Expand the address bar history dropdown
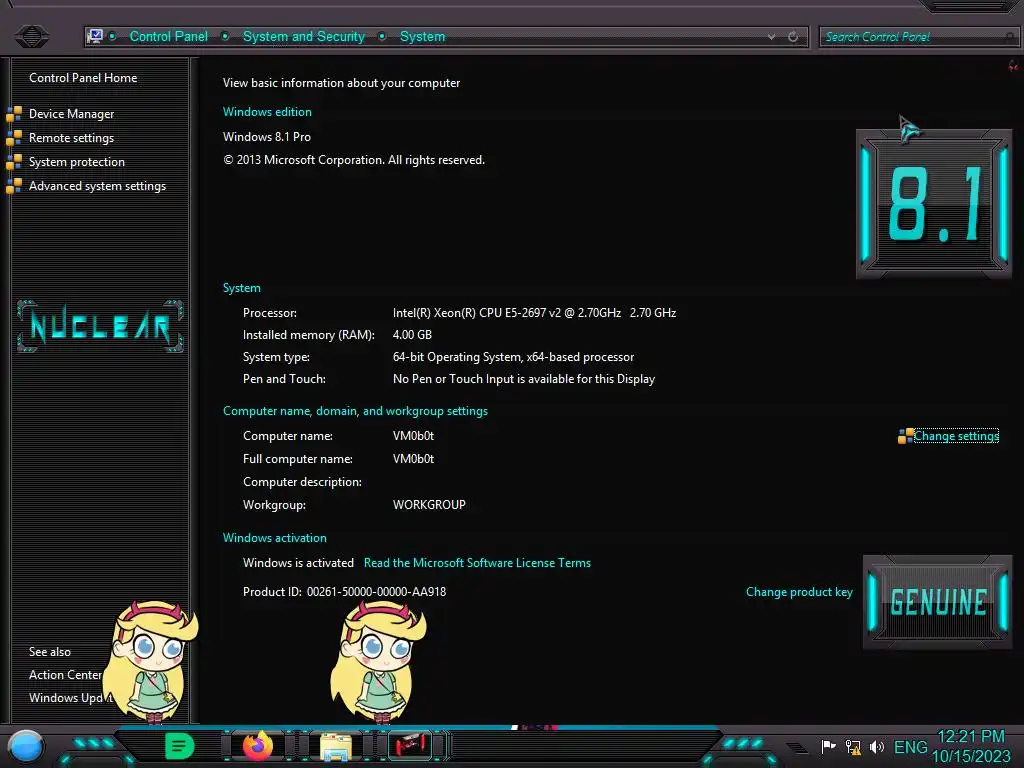1024x768 pixels. 772,37
